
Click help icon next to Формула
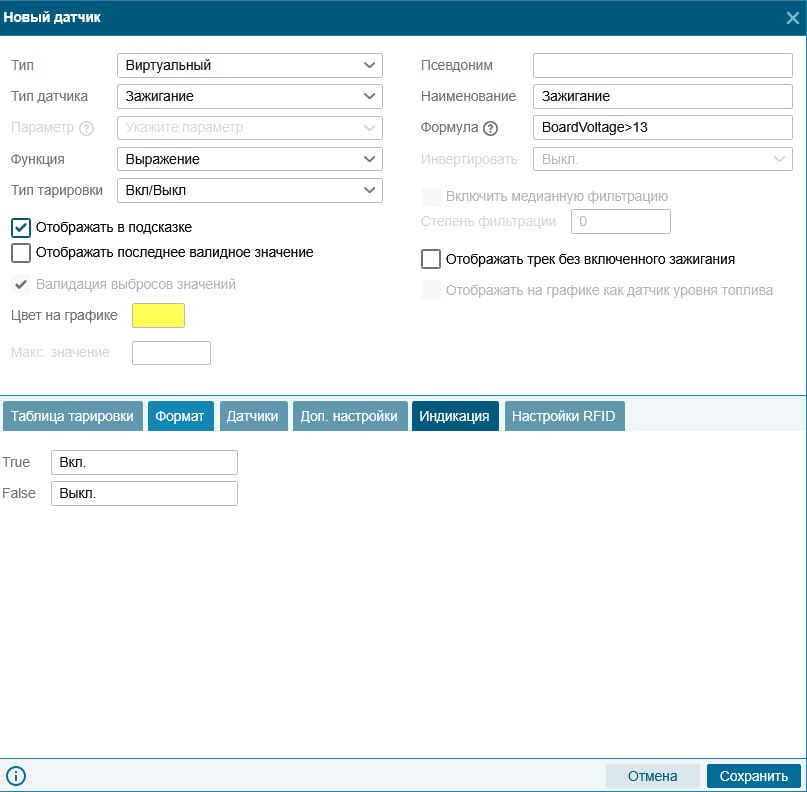pos(490,128)
